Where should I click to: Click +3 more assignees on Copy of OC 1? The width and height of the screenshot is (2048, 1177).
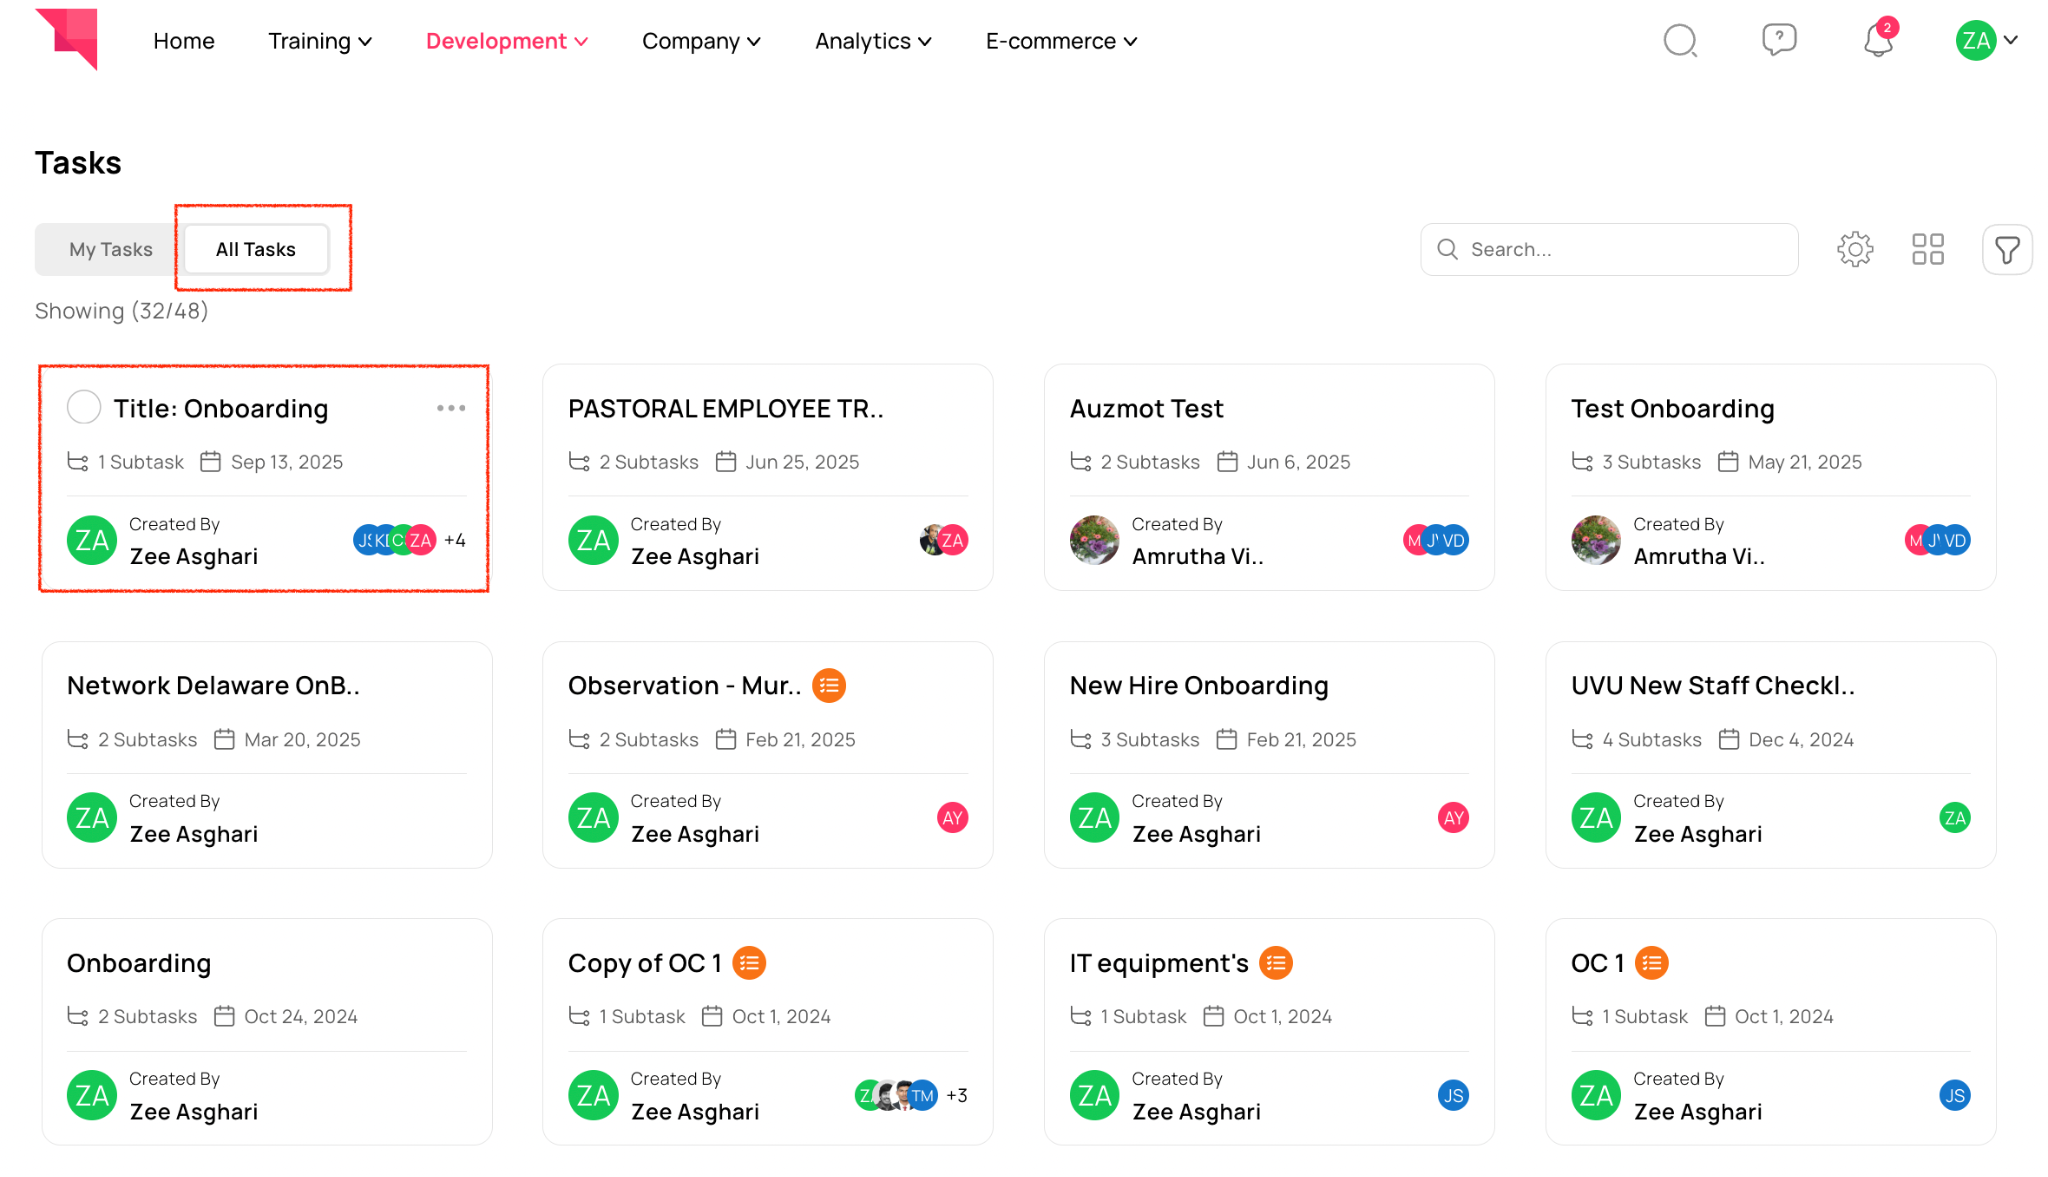(956, 1095)
